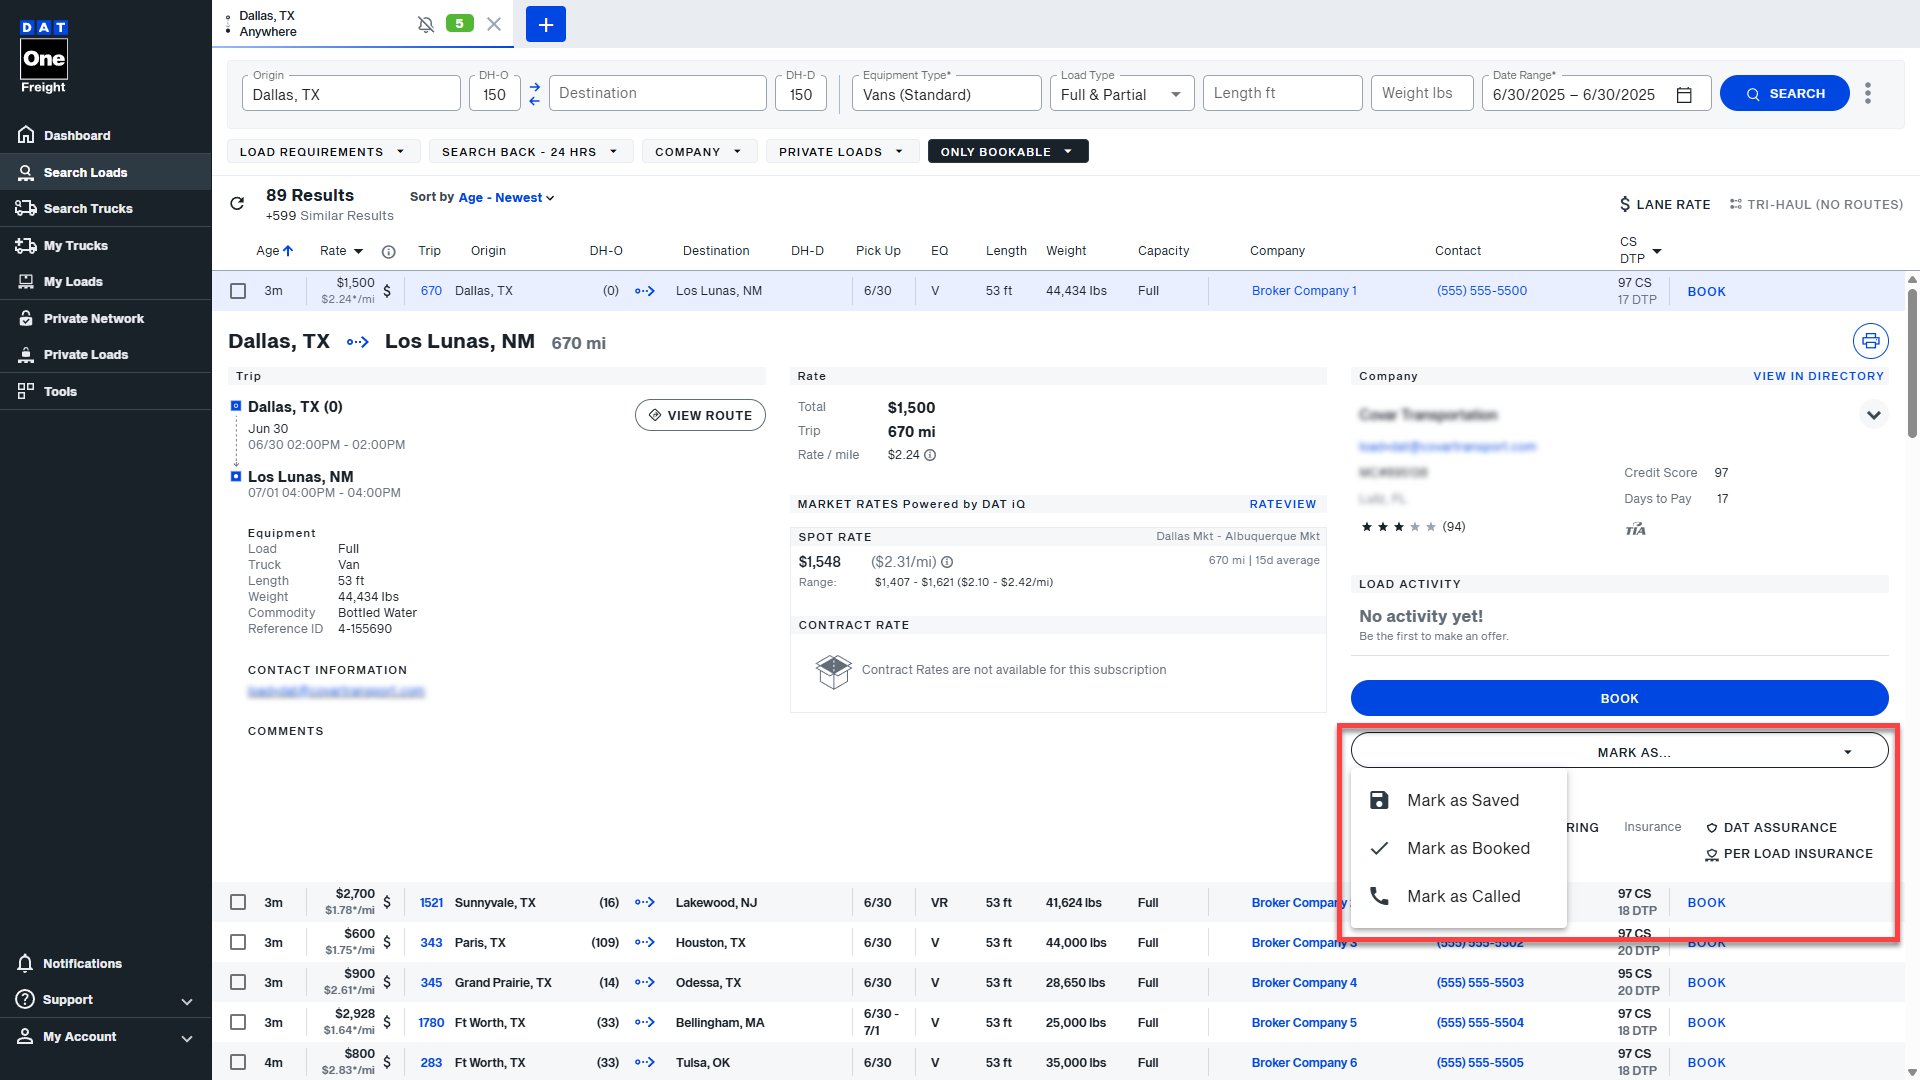Refresh the search results list

pyautogui.click(x=237, y=204)
